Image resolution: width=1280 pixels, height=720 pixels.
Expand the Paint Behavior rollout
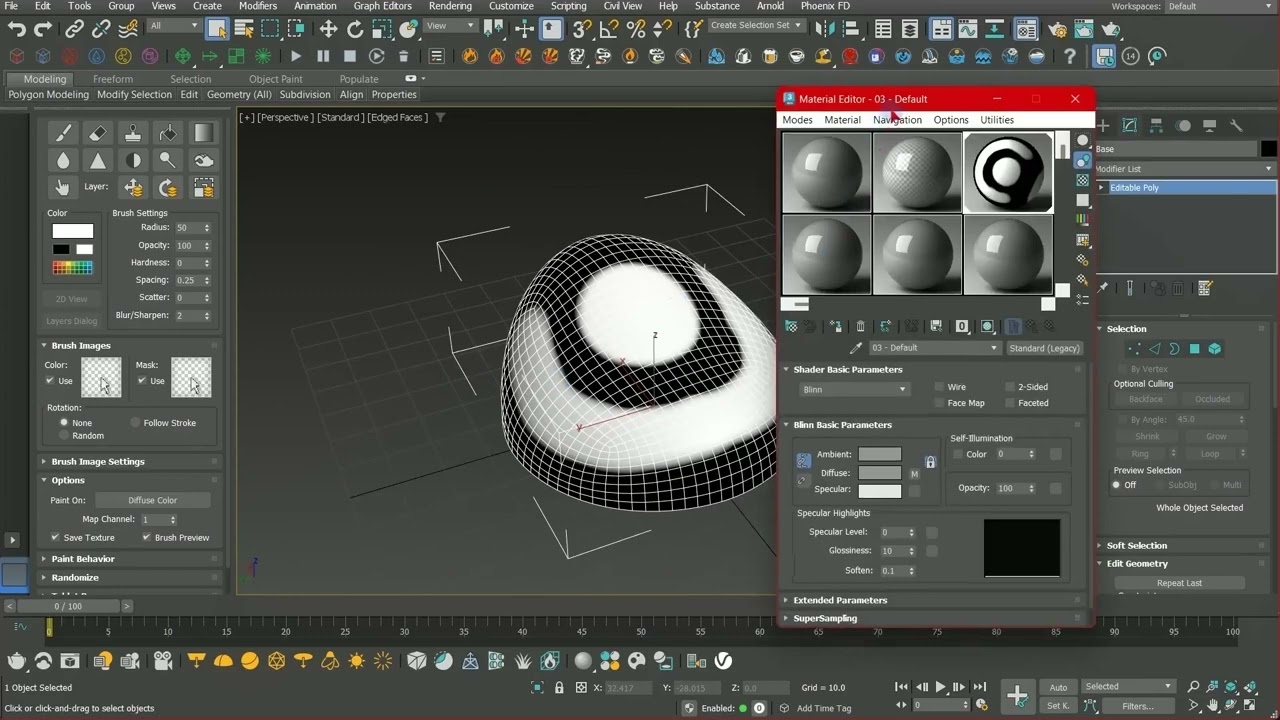tap(130, 559)
